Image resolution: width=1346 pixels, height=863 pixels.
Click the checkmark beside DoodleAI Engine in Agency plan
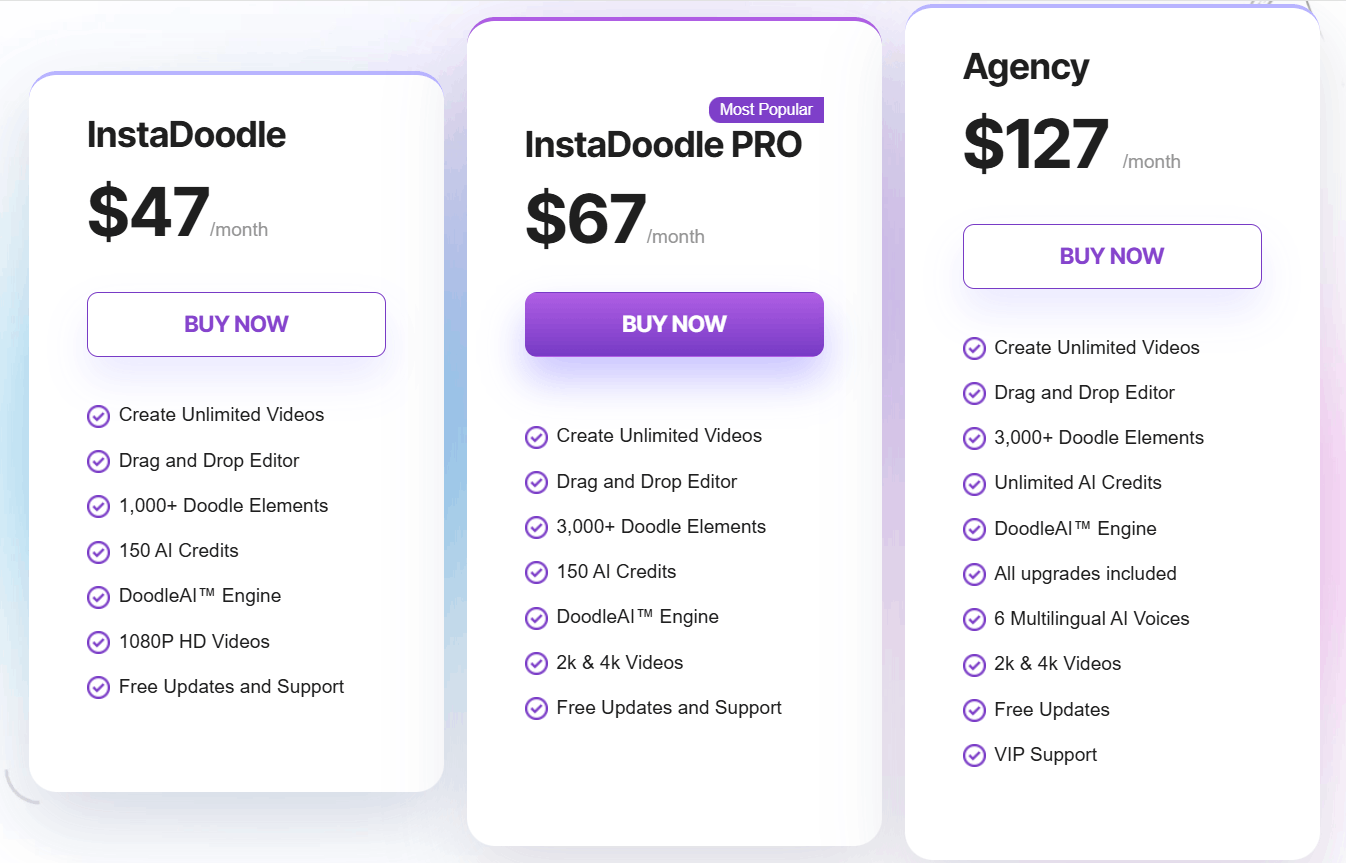tap(975, 529)
